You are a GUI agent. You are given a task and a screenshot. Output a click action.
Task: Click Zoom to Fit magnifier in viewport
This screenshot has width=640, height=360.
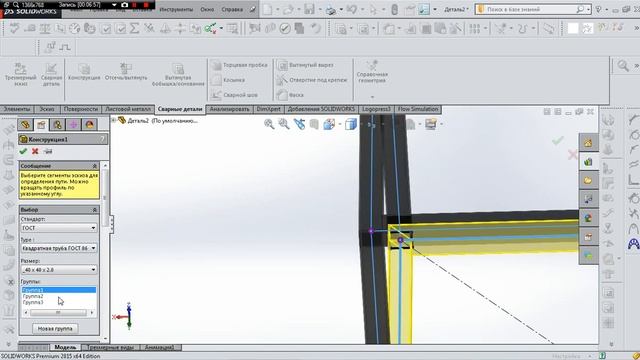(269, 124)
